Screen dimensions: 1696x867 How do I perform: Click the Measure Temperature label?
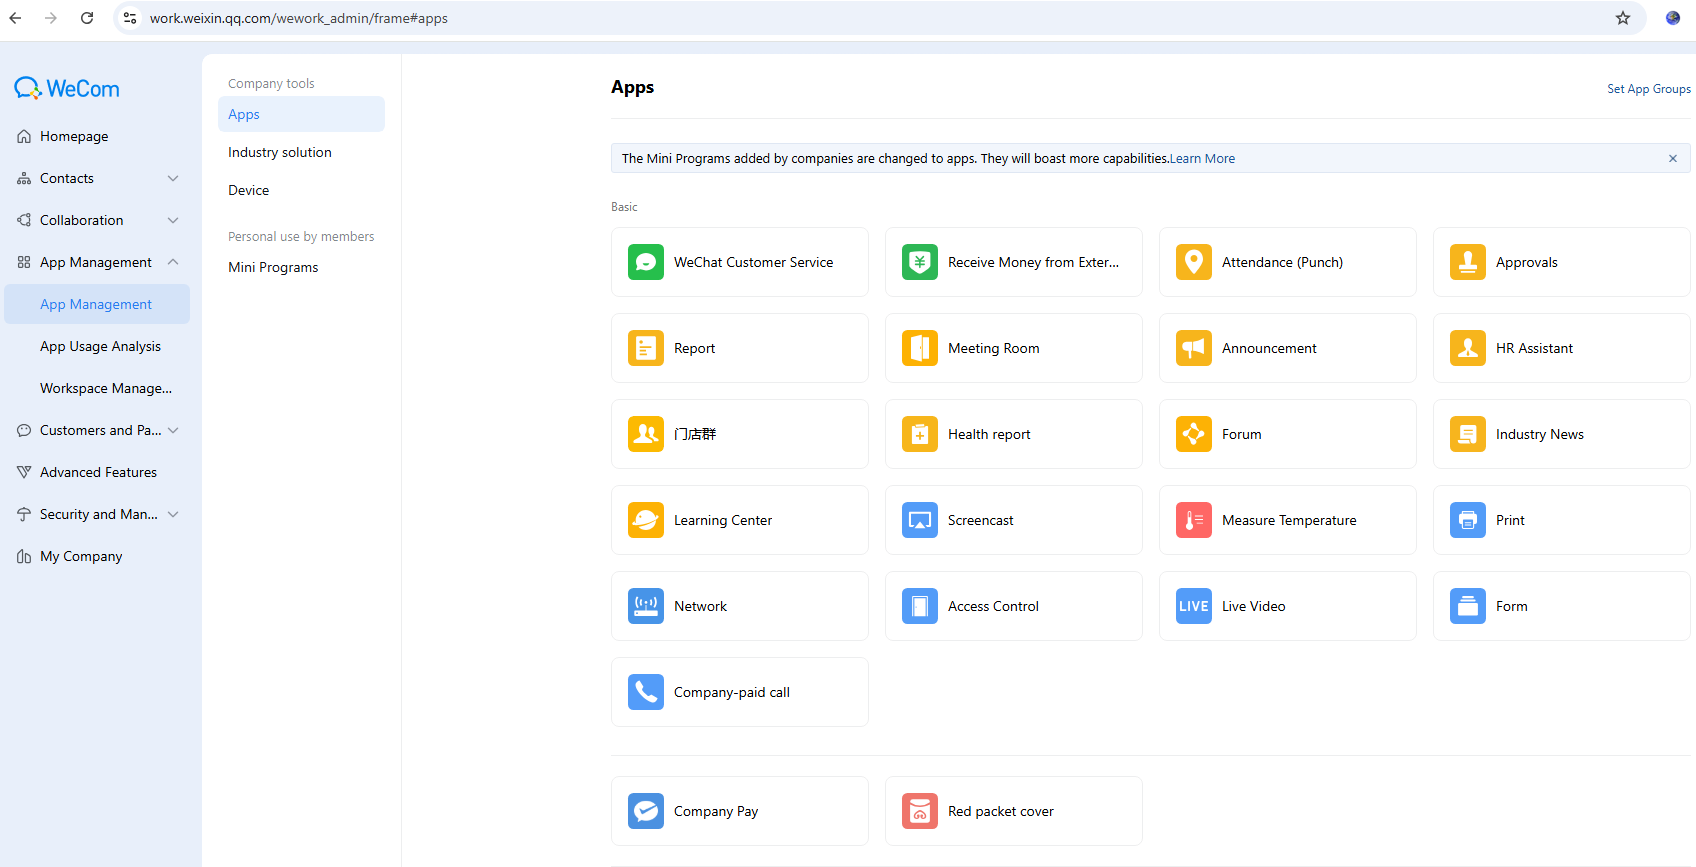click(1289, 520)
